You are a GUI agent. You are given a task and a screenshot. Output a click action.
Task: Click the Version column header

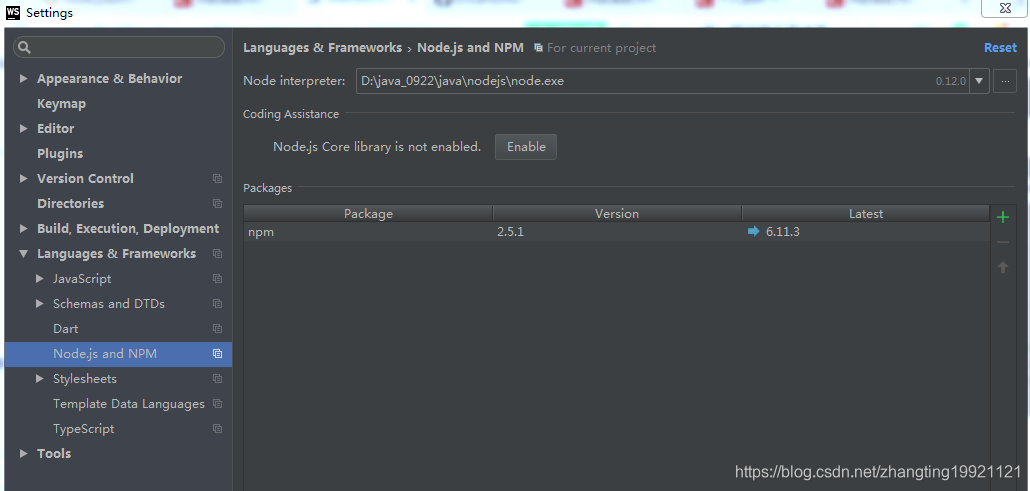point(617,214)
